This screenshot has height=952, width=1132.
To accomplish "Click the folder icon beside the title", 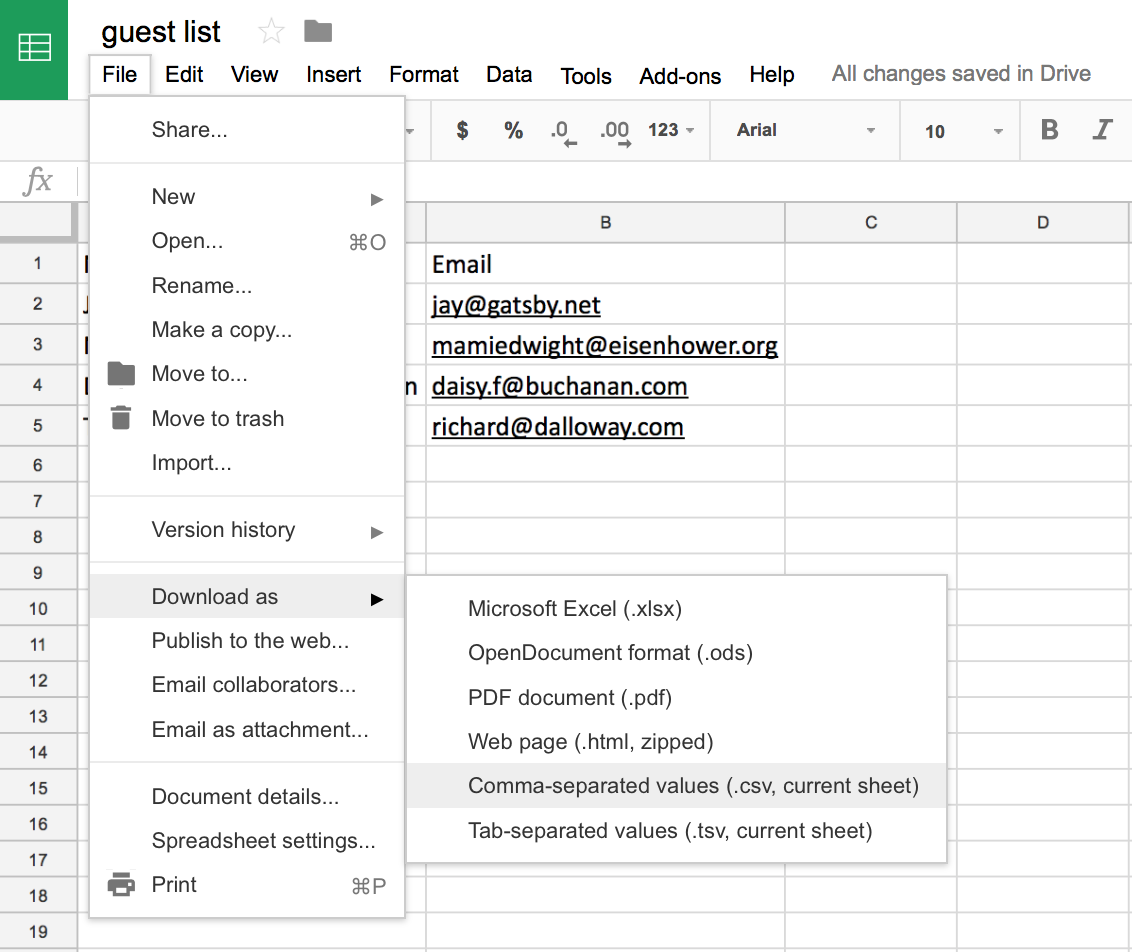I will click(x=318, y=32).
